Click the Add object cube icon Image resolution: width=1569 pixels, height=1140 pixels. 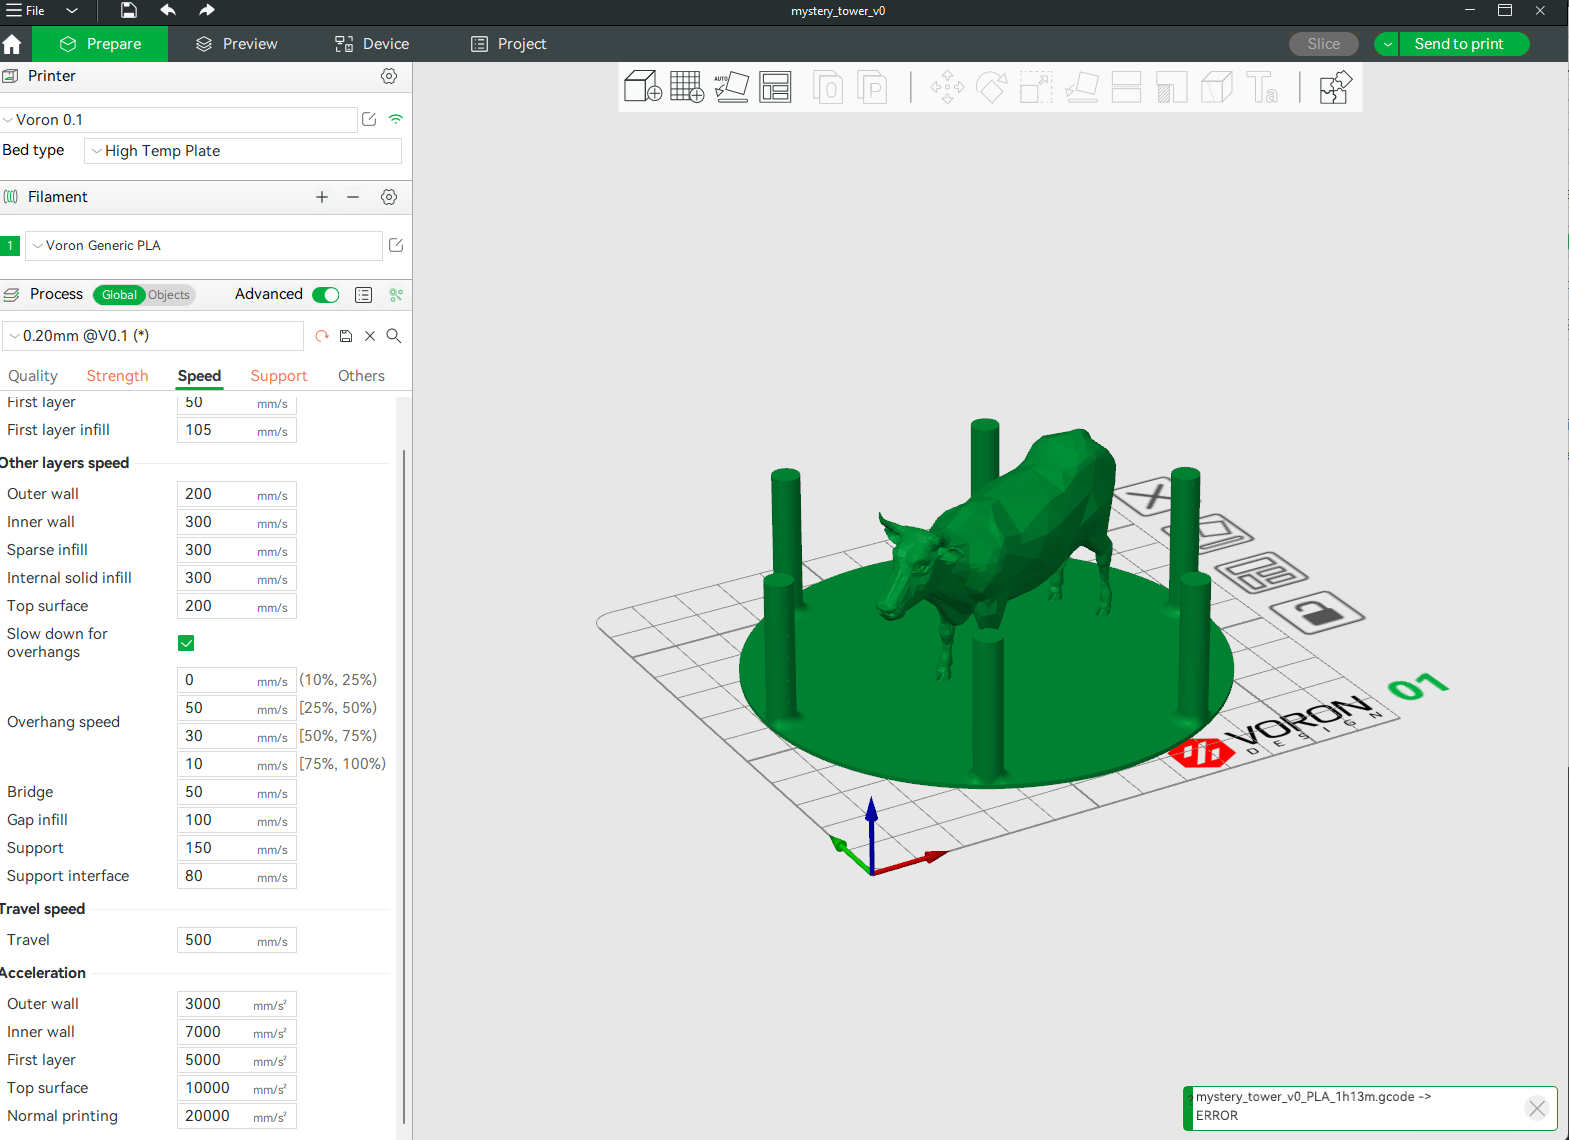[x=642, y=87]
